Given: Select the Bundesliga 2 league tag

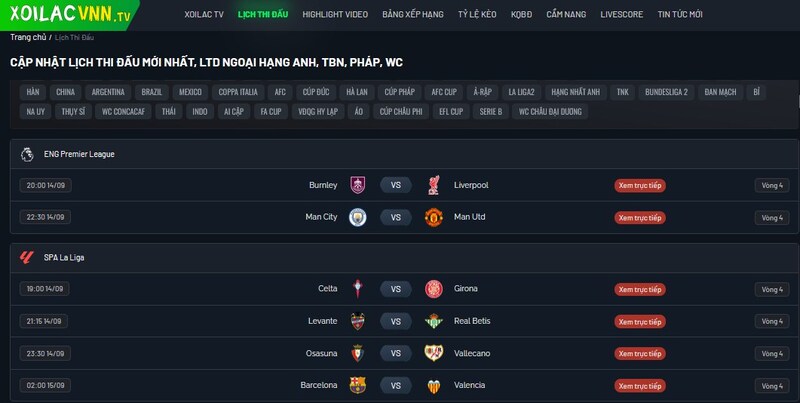Looking at the screenshot, I should pos(666,92).
